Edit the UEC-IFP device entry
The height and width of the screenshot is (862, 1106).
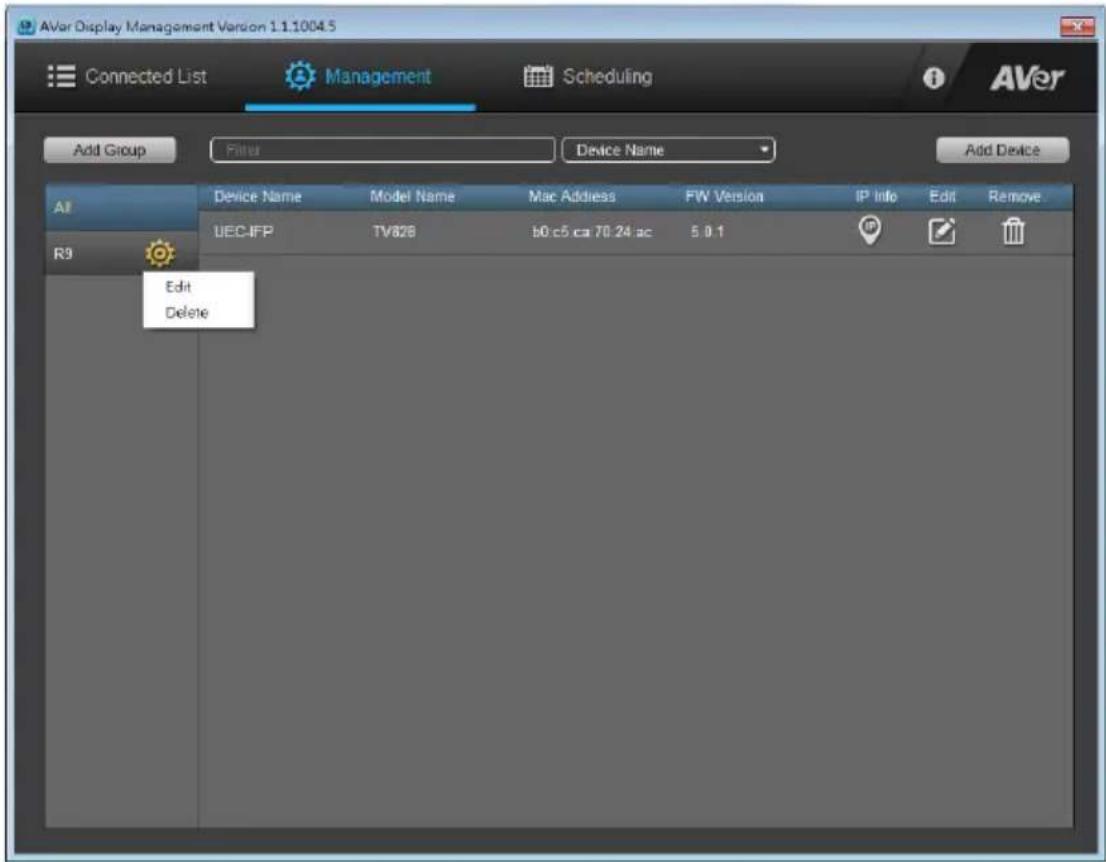(942, 231)
